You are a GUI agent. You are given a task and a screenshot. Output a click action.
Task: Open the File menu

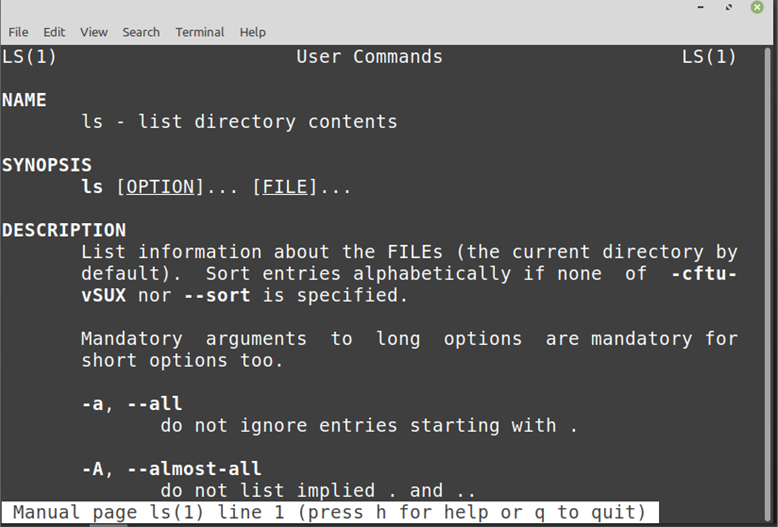[18, 32]
